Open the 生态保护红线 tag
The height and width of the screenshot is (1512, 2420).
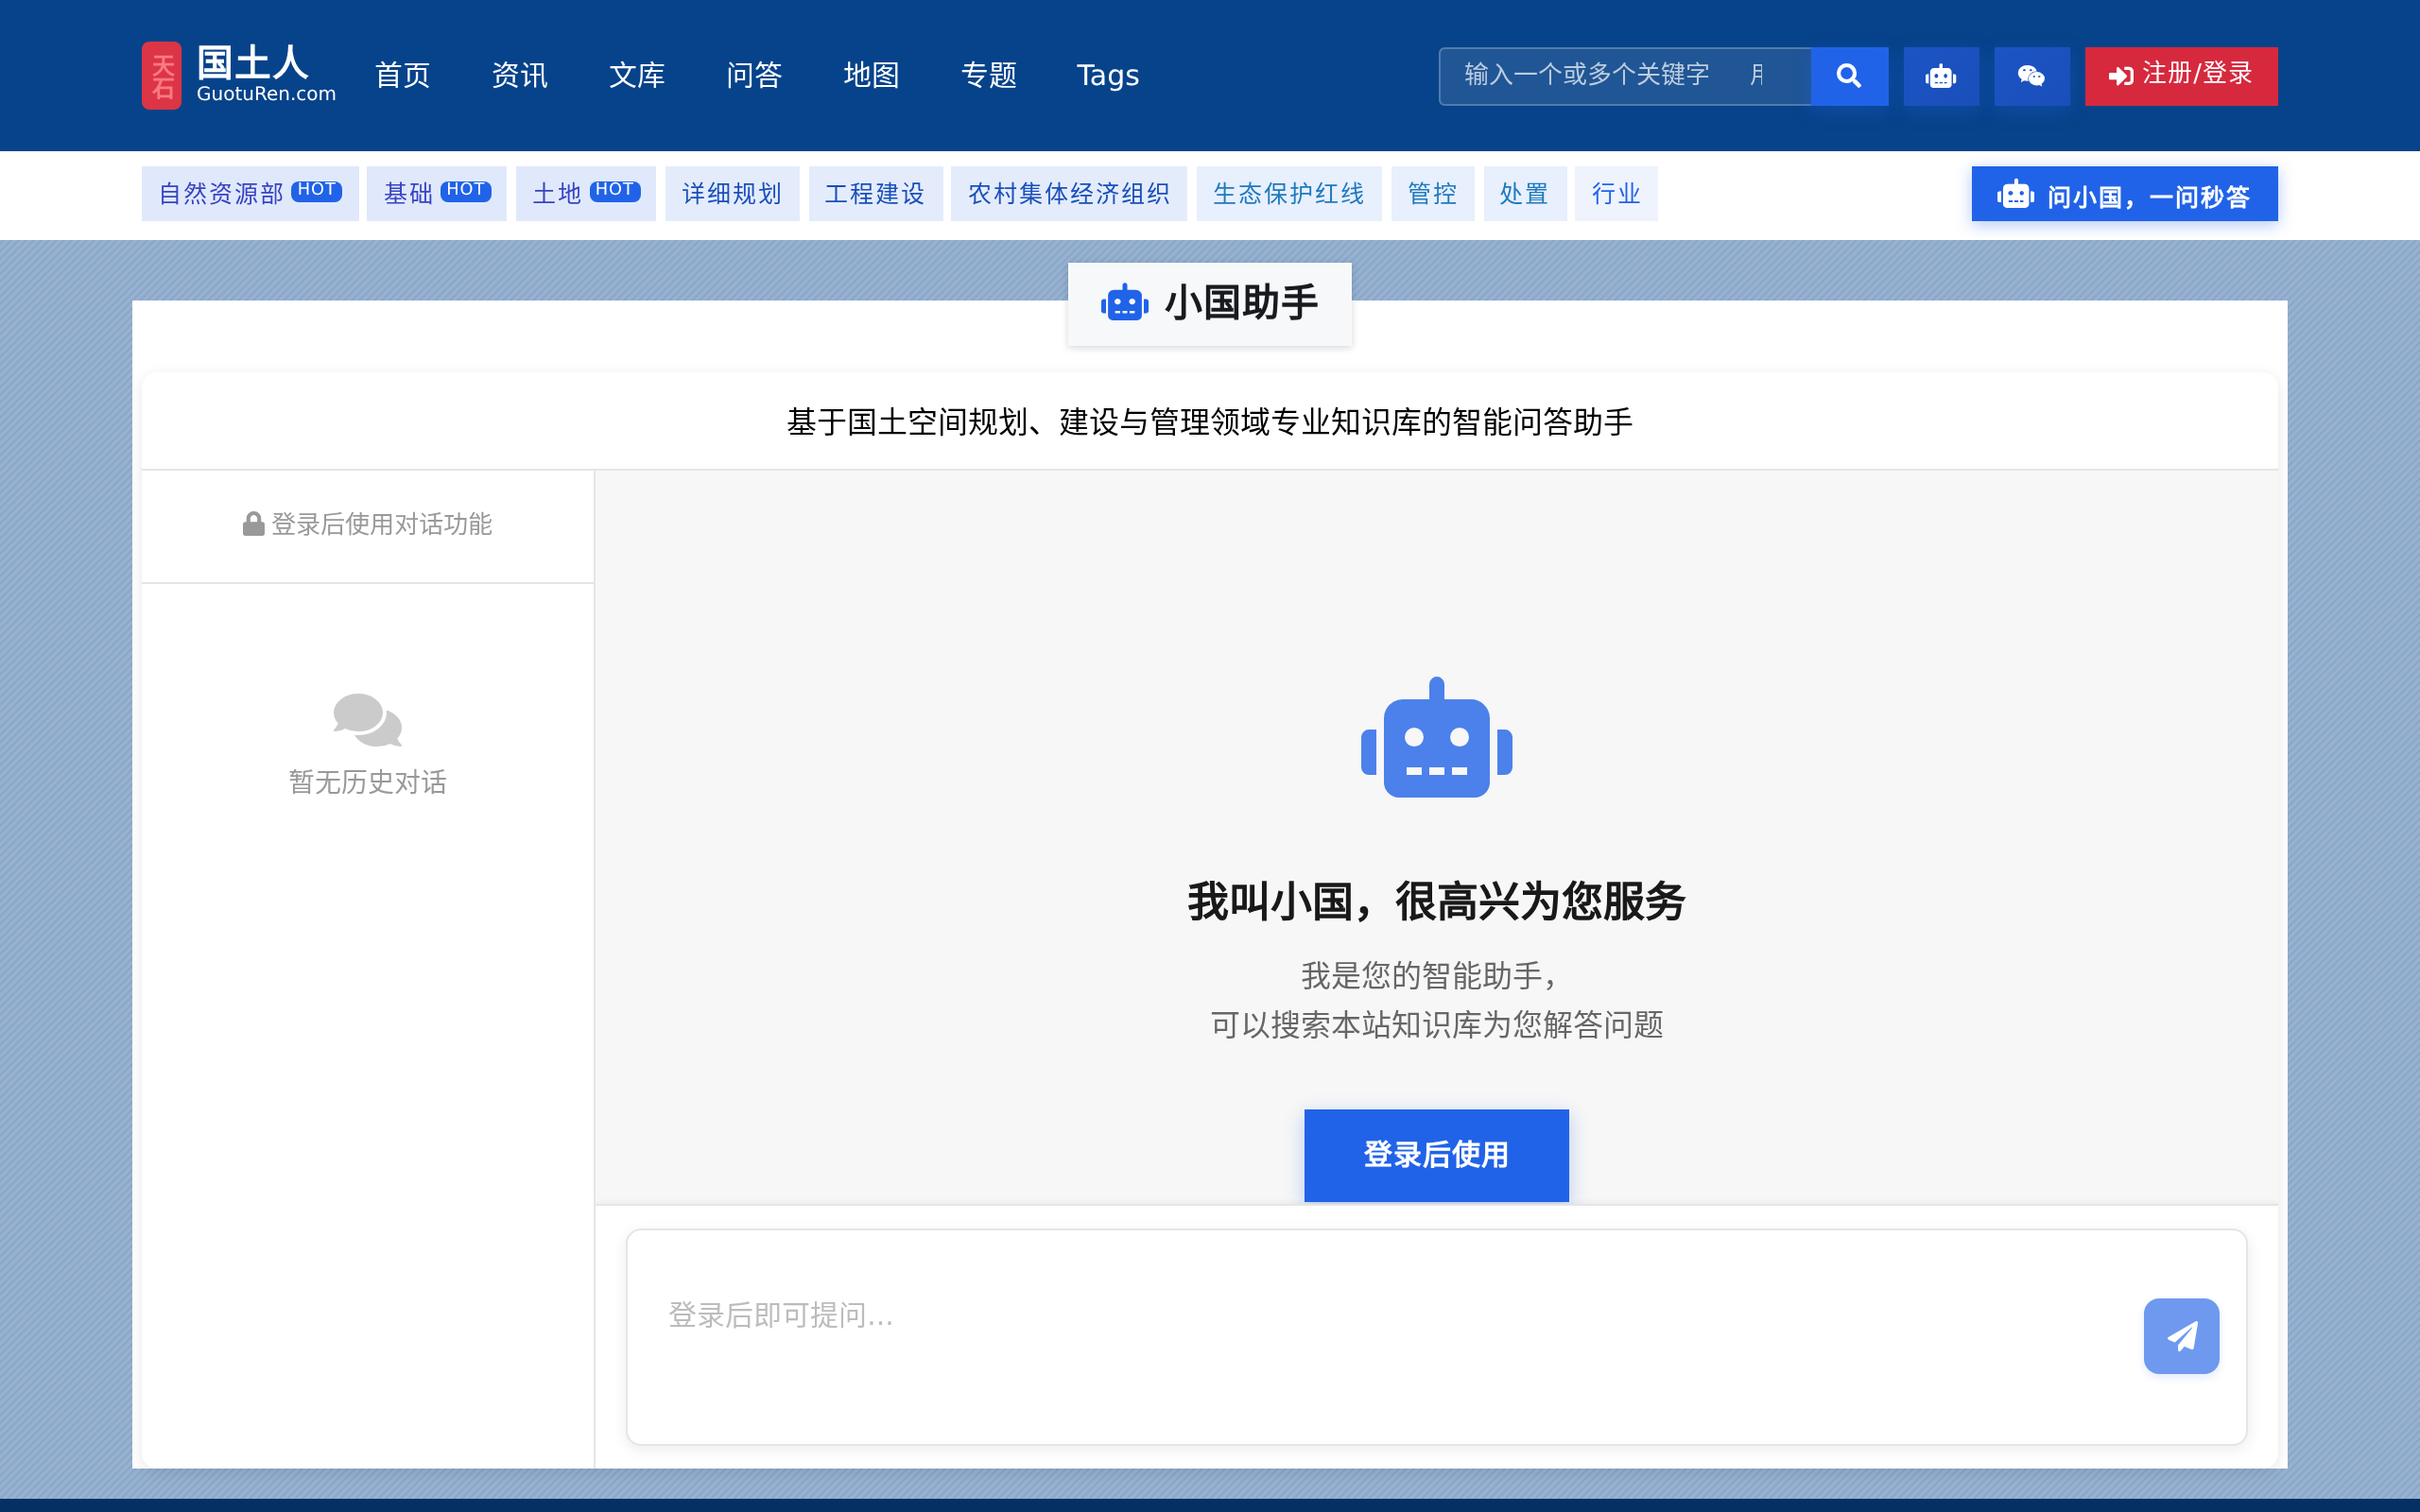tap(1288, 194)
